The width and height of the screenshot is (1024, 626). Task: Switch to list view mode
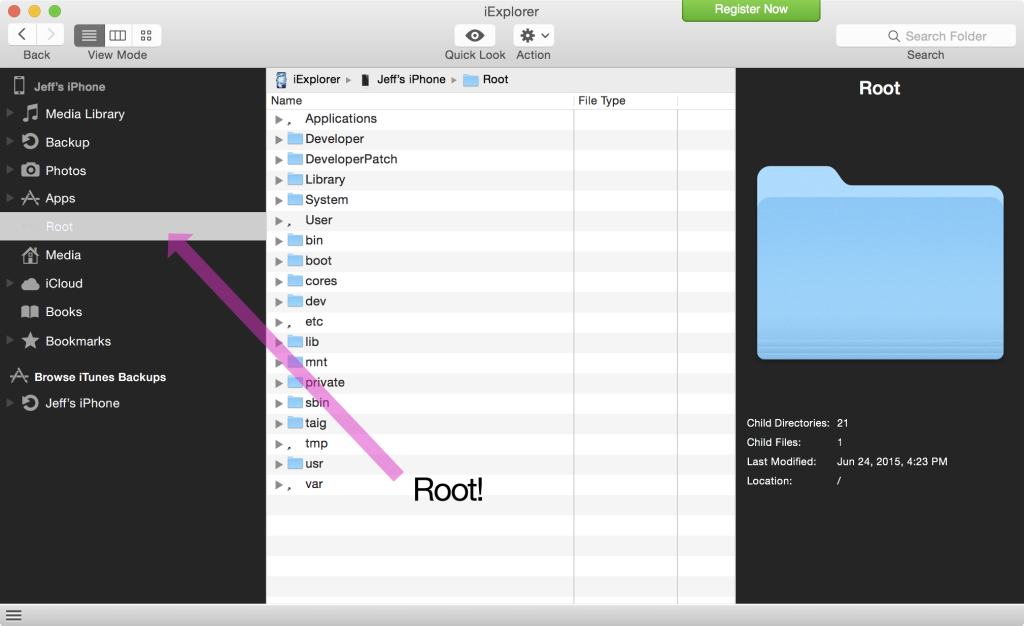tap(89, 36)
